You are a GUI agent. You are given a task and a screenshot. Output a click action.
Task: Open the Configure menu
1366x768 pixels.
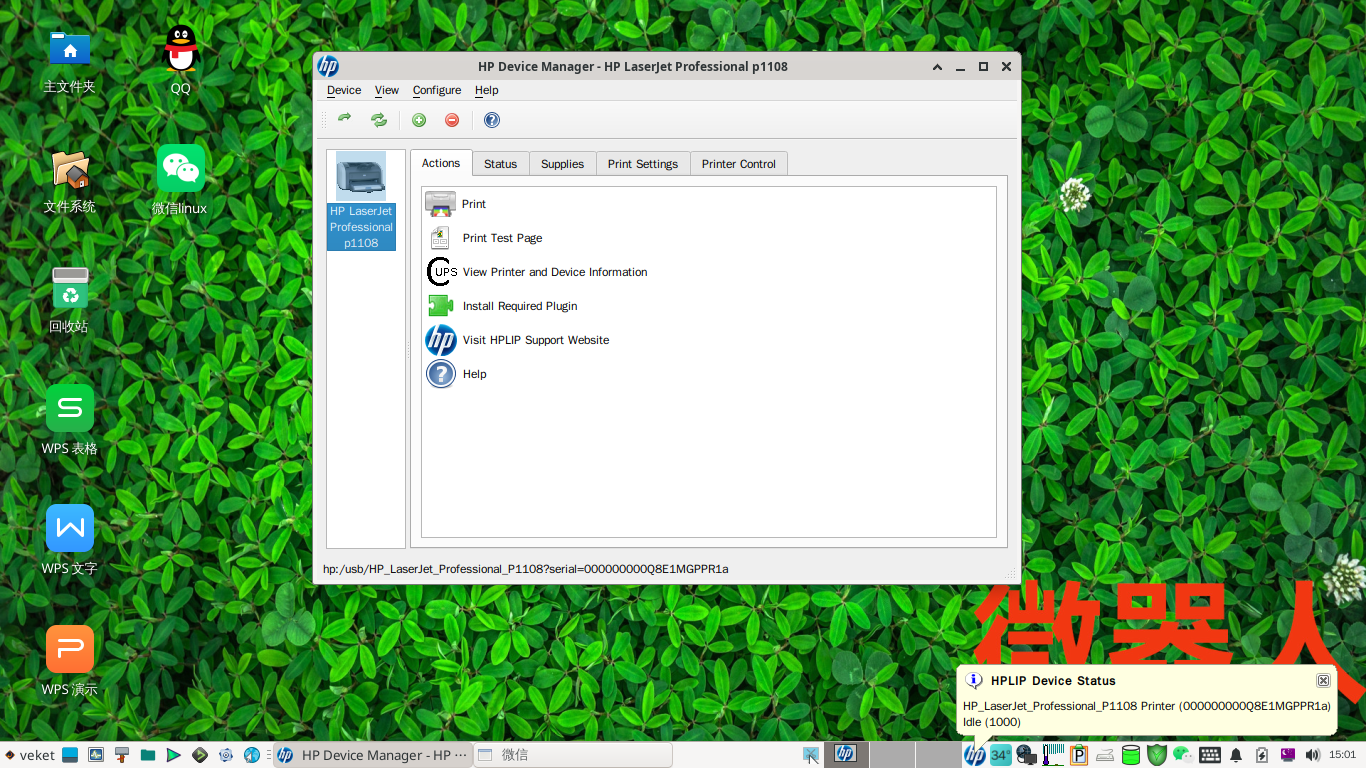tap(437, 90)
